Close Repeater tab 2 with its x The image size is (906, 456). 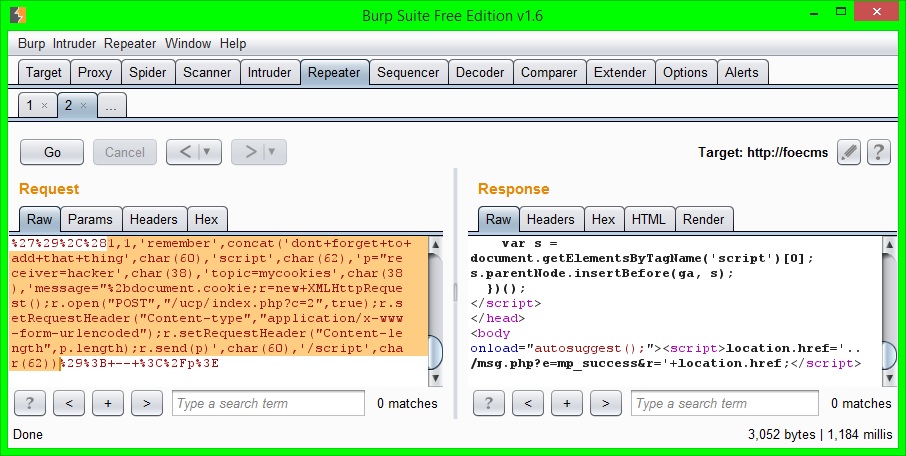pyautogui.click(x=83, y=106)
